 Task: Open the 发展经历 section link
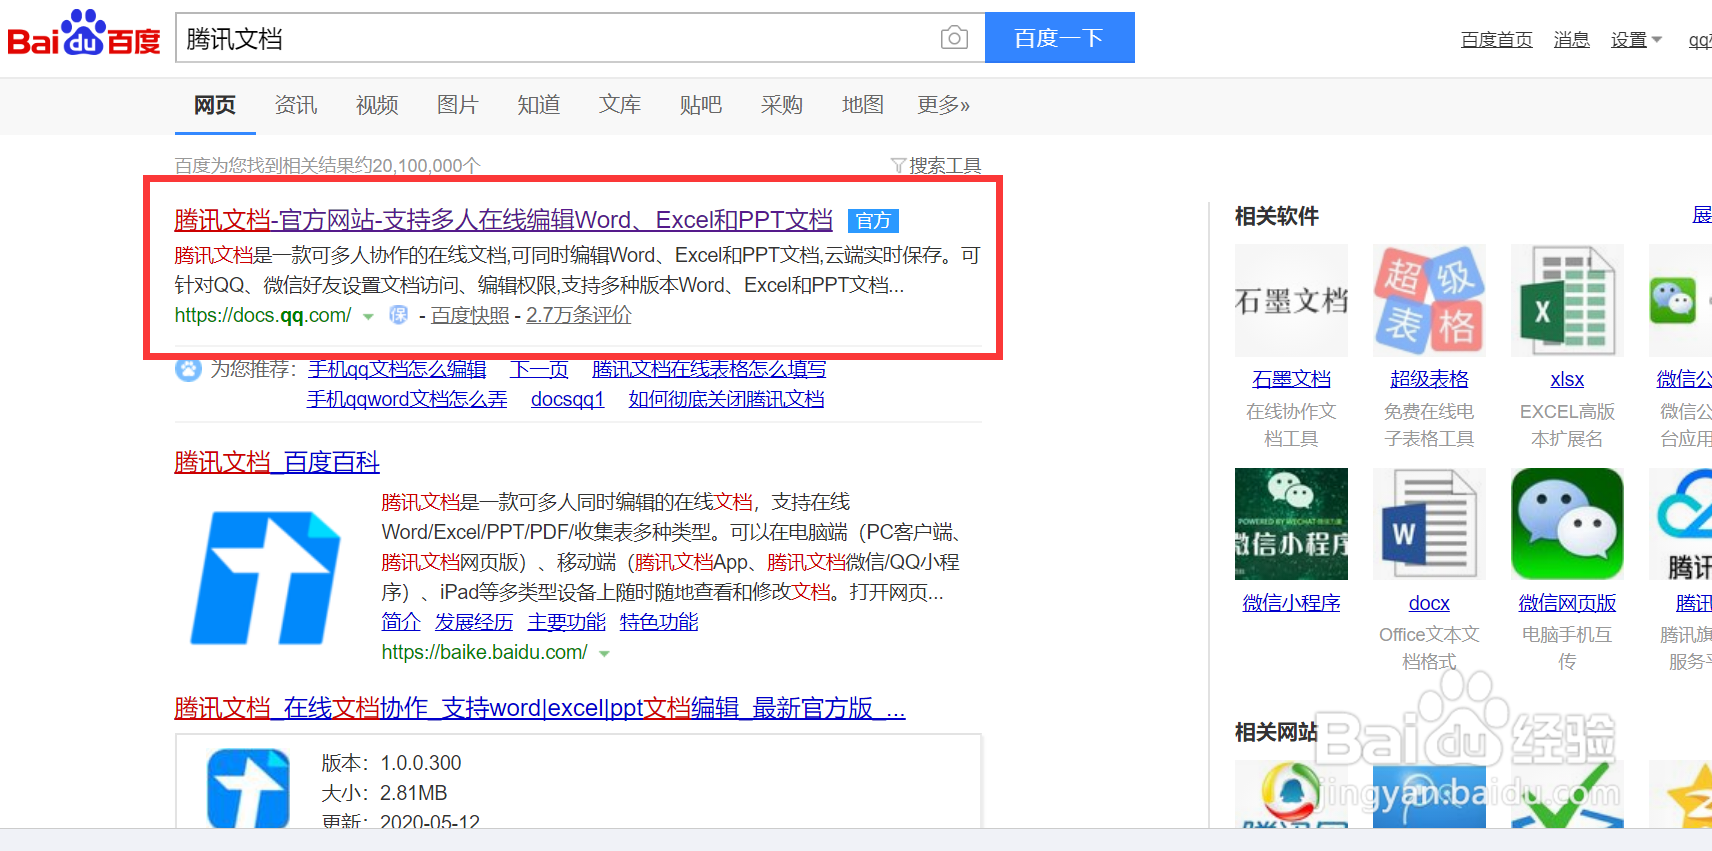474,622
